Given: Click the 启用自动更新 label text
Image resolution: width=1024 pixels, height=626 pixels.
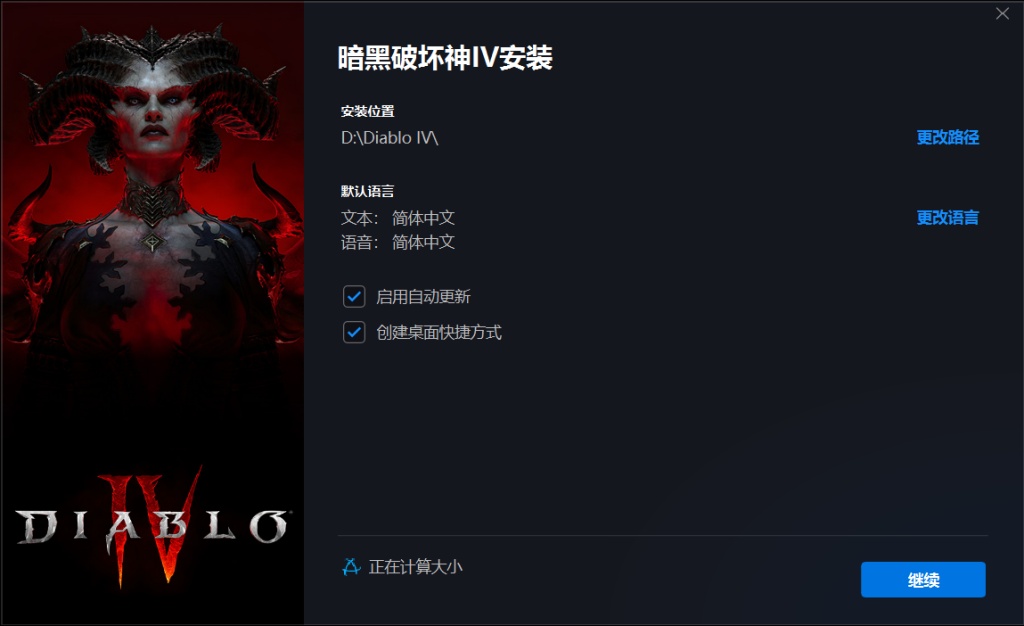Looking at the screenshot, I should click(423, 297).
